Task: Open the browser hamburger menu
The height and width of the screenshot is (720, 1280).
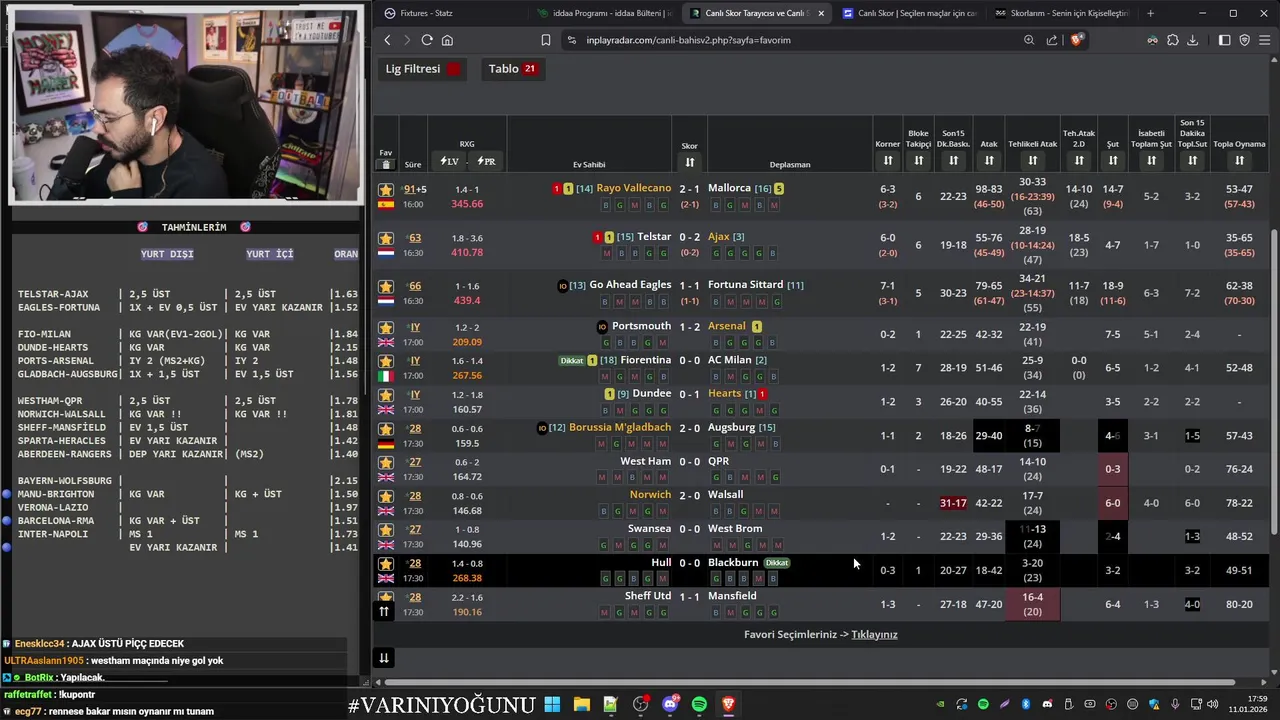Action: coord(1264,40)
